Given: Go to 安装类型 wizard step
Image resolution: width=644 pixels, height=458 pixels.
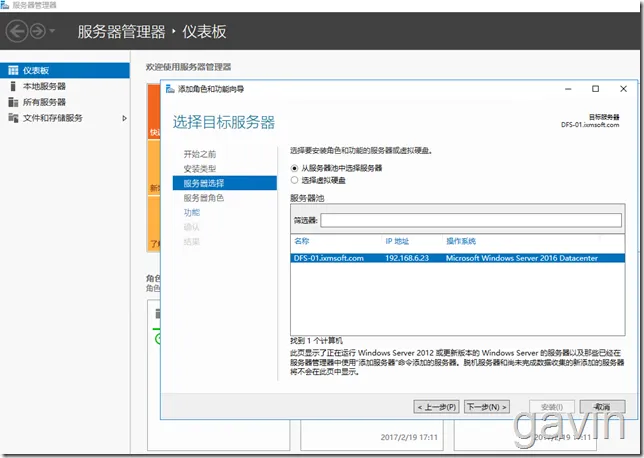Looking at the screenshot, I should (200, 169).
